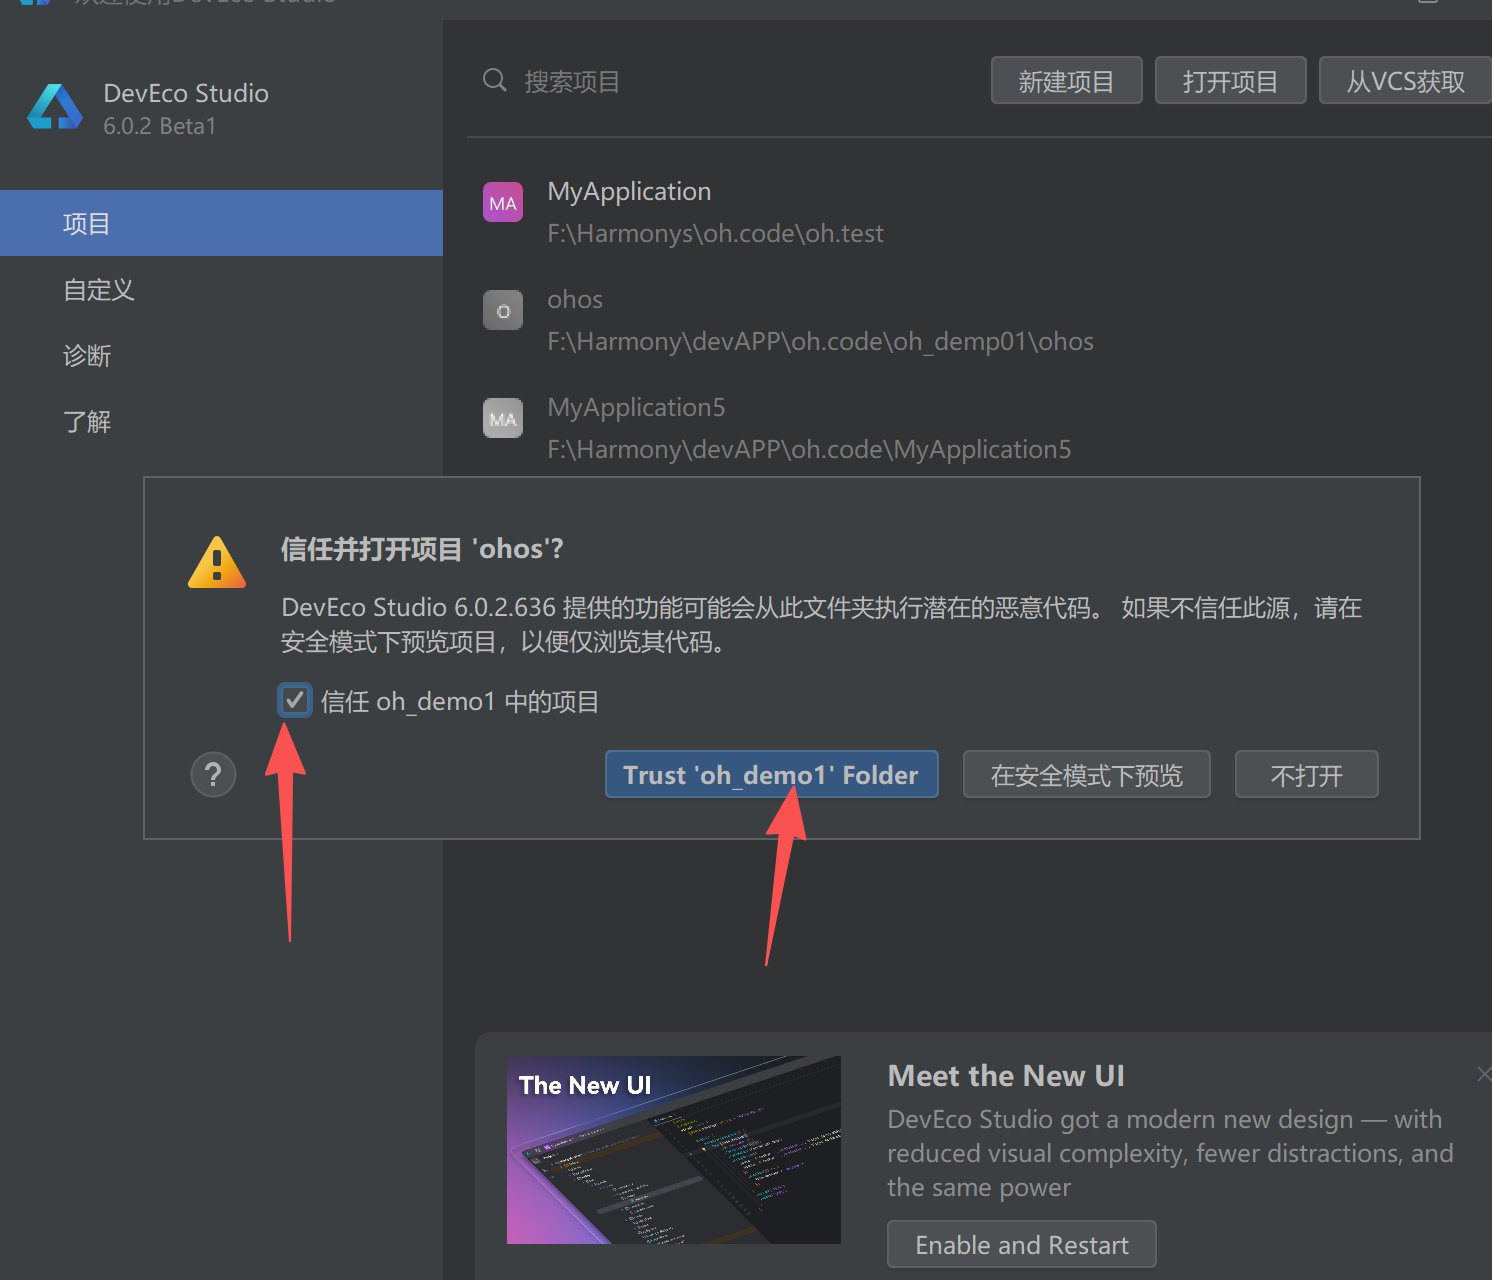
Task: Click Trust 'oh_demo1' Folder button
Action: (771, 774)
